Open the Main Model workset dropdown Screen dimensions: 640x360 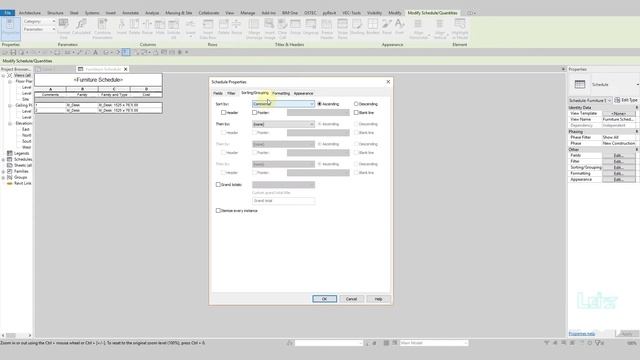point(434,343)
